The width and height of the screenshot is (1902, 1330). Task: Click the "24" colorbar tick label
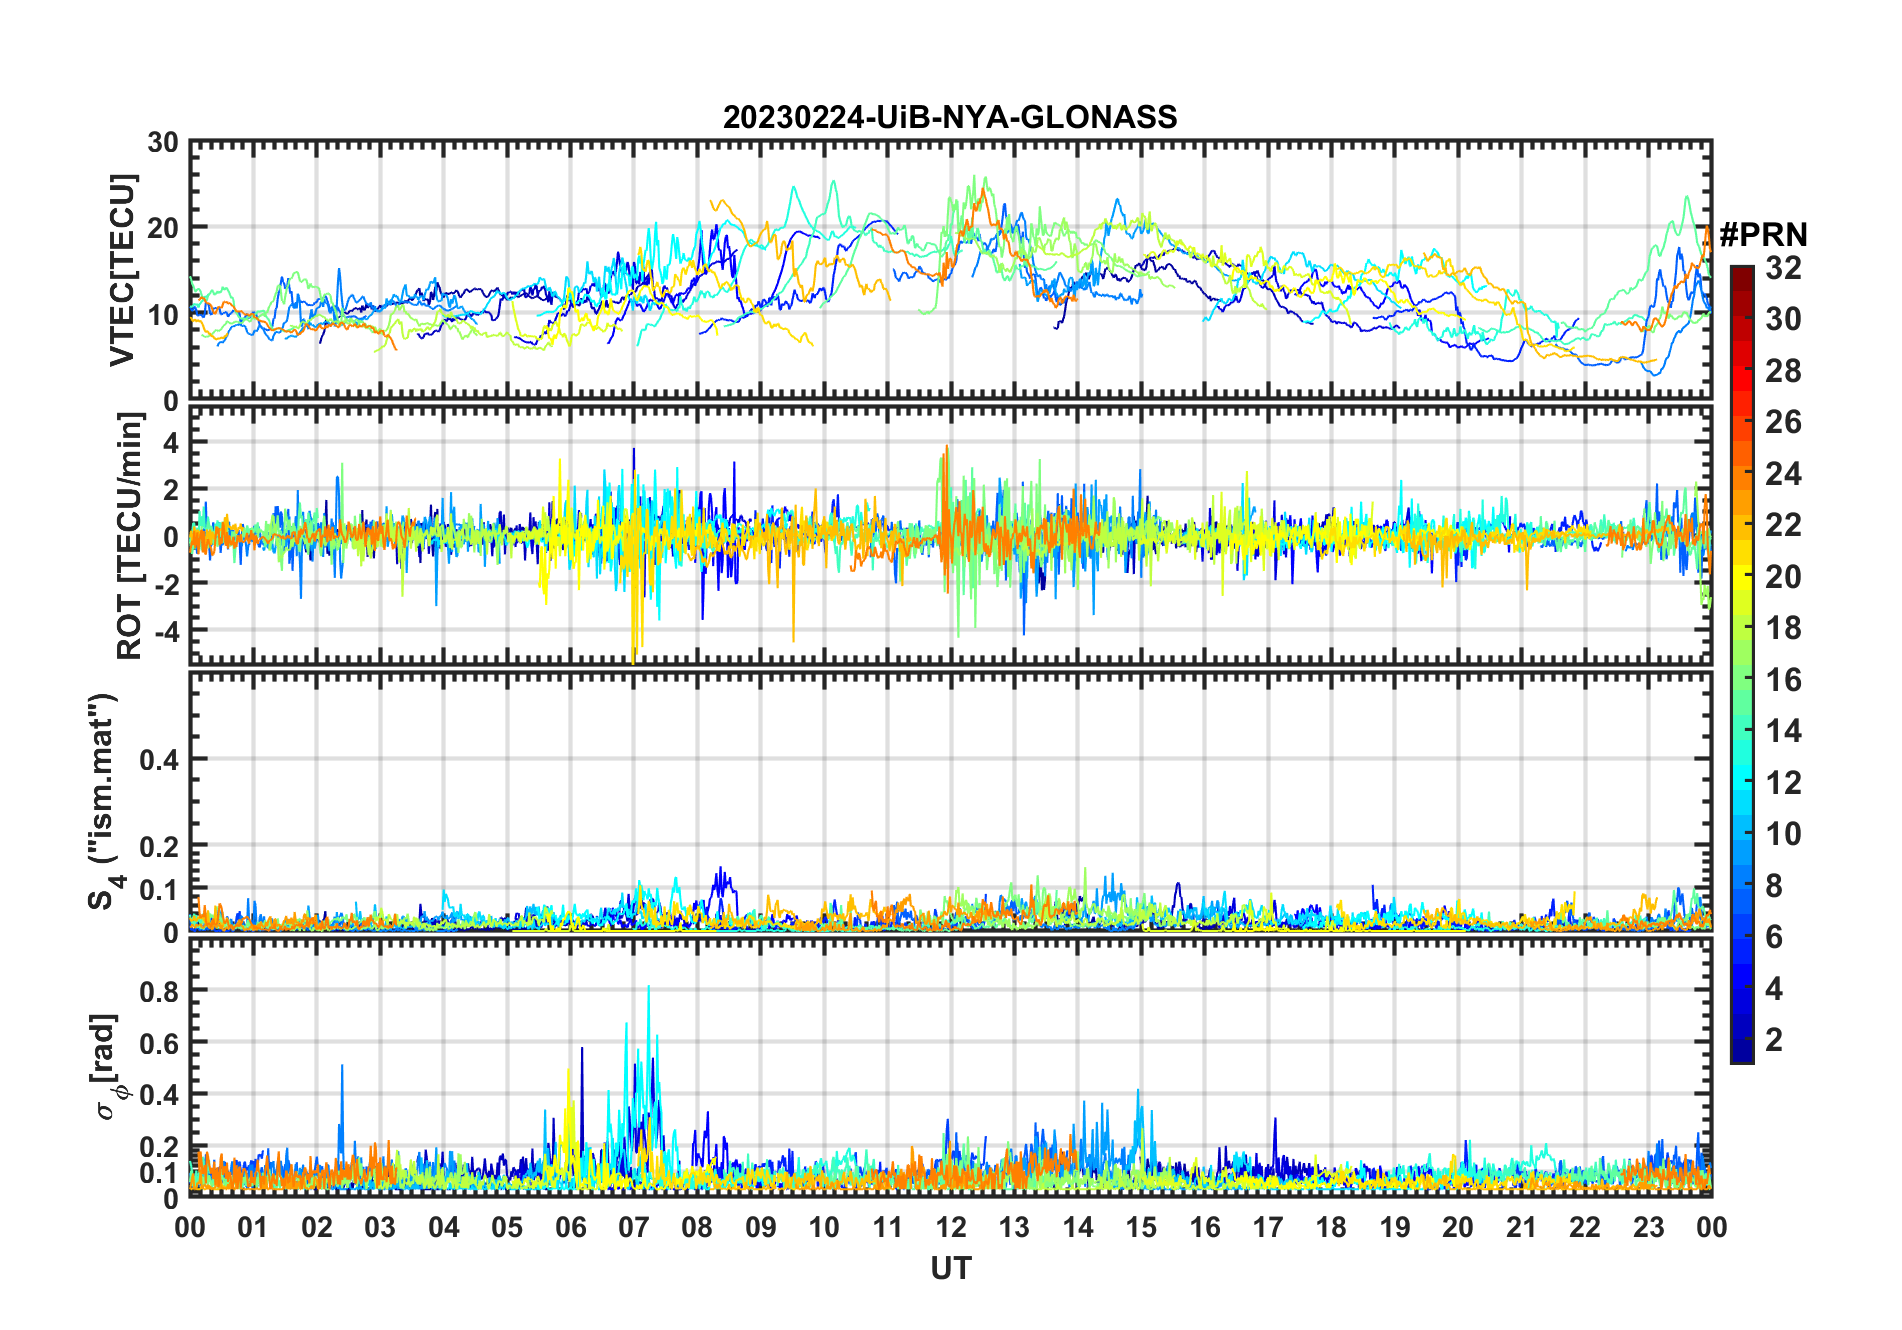(1783, 474)
